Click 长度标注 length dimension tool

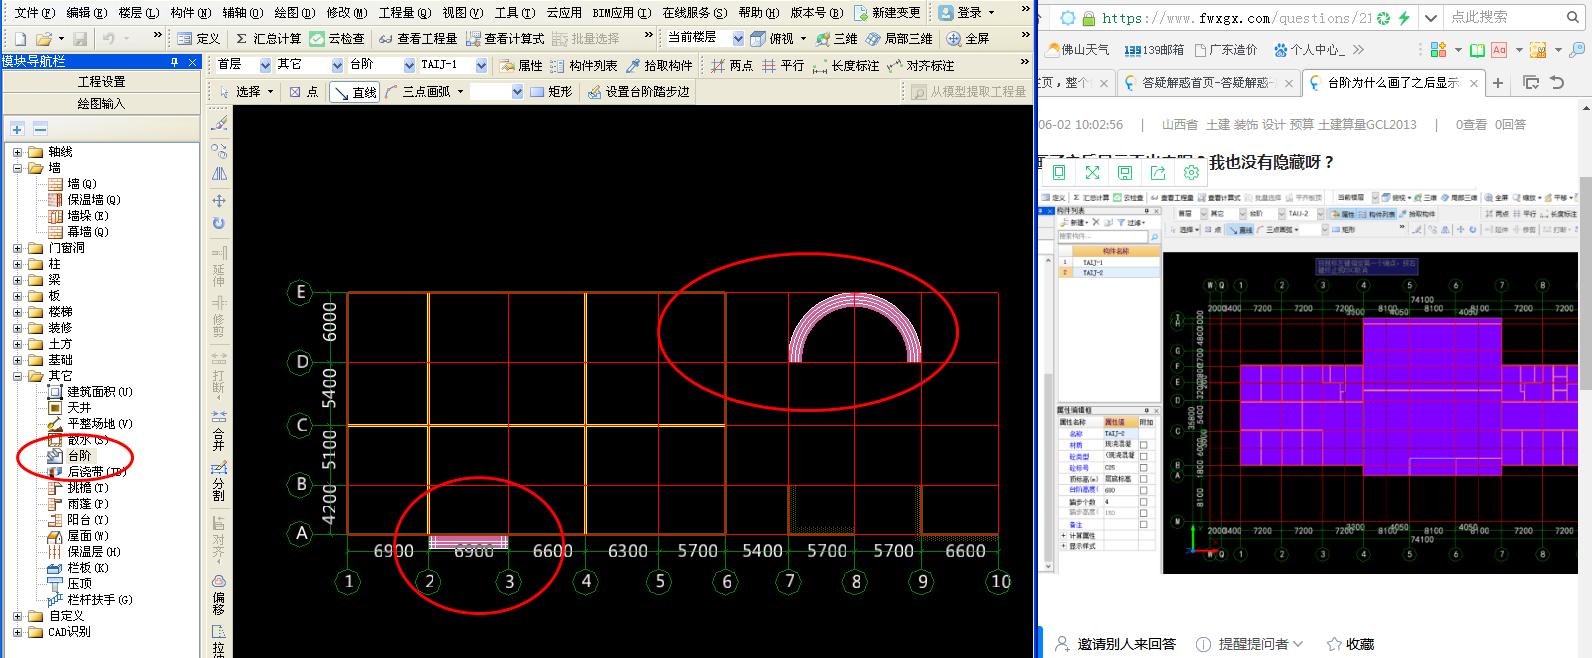click(846, 65)
